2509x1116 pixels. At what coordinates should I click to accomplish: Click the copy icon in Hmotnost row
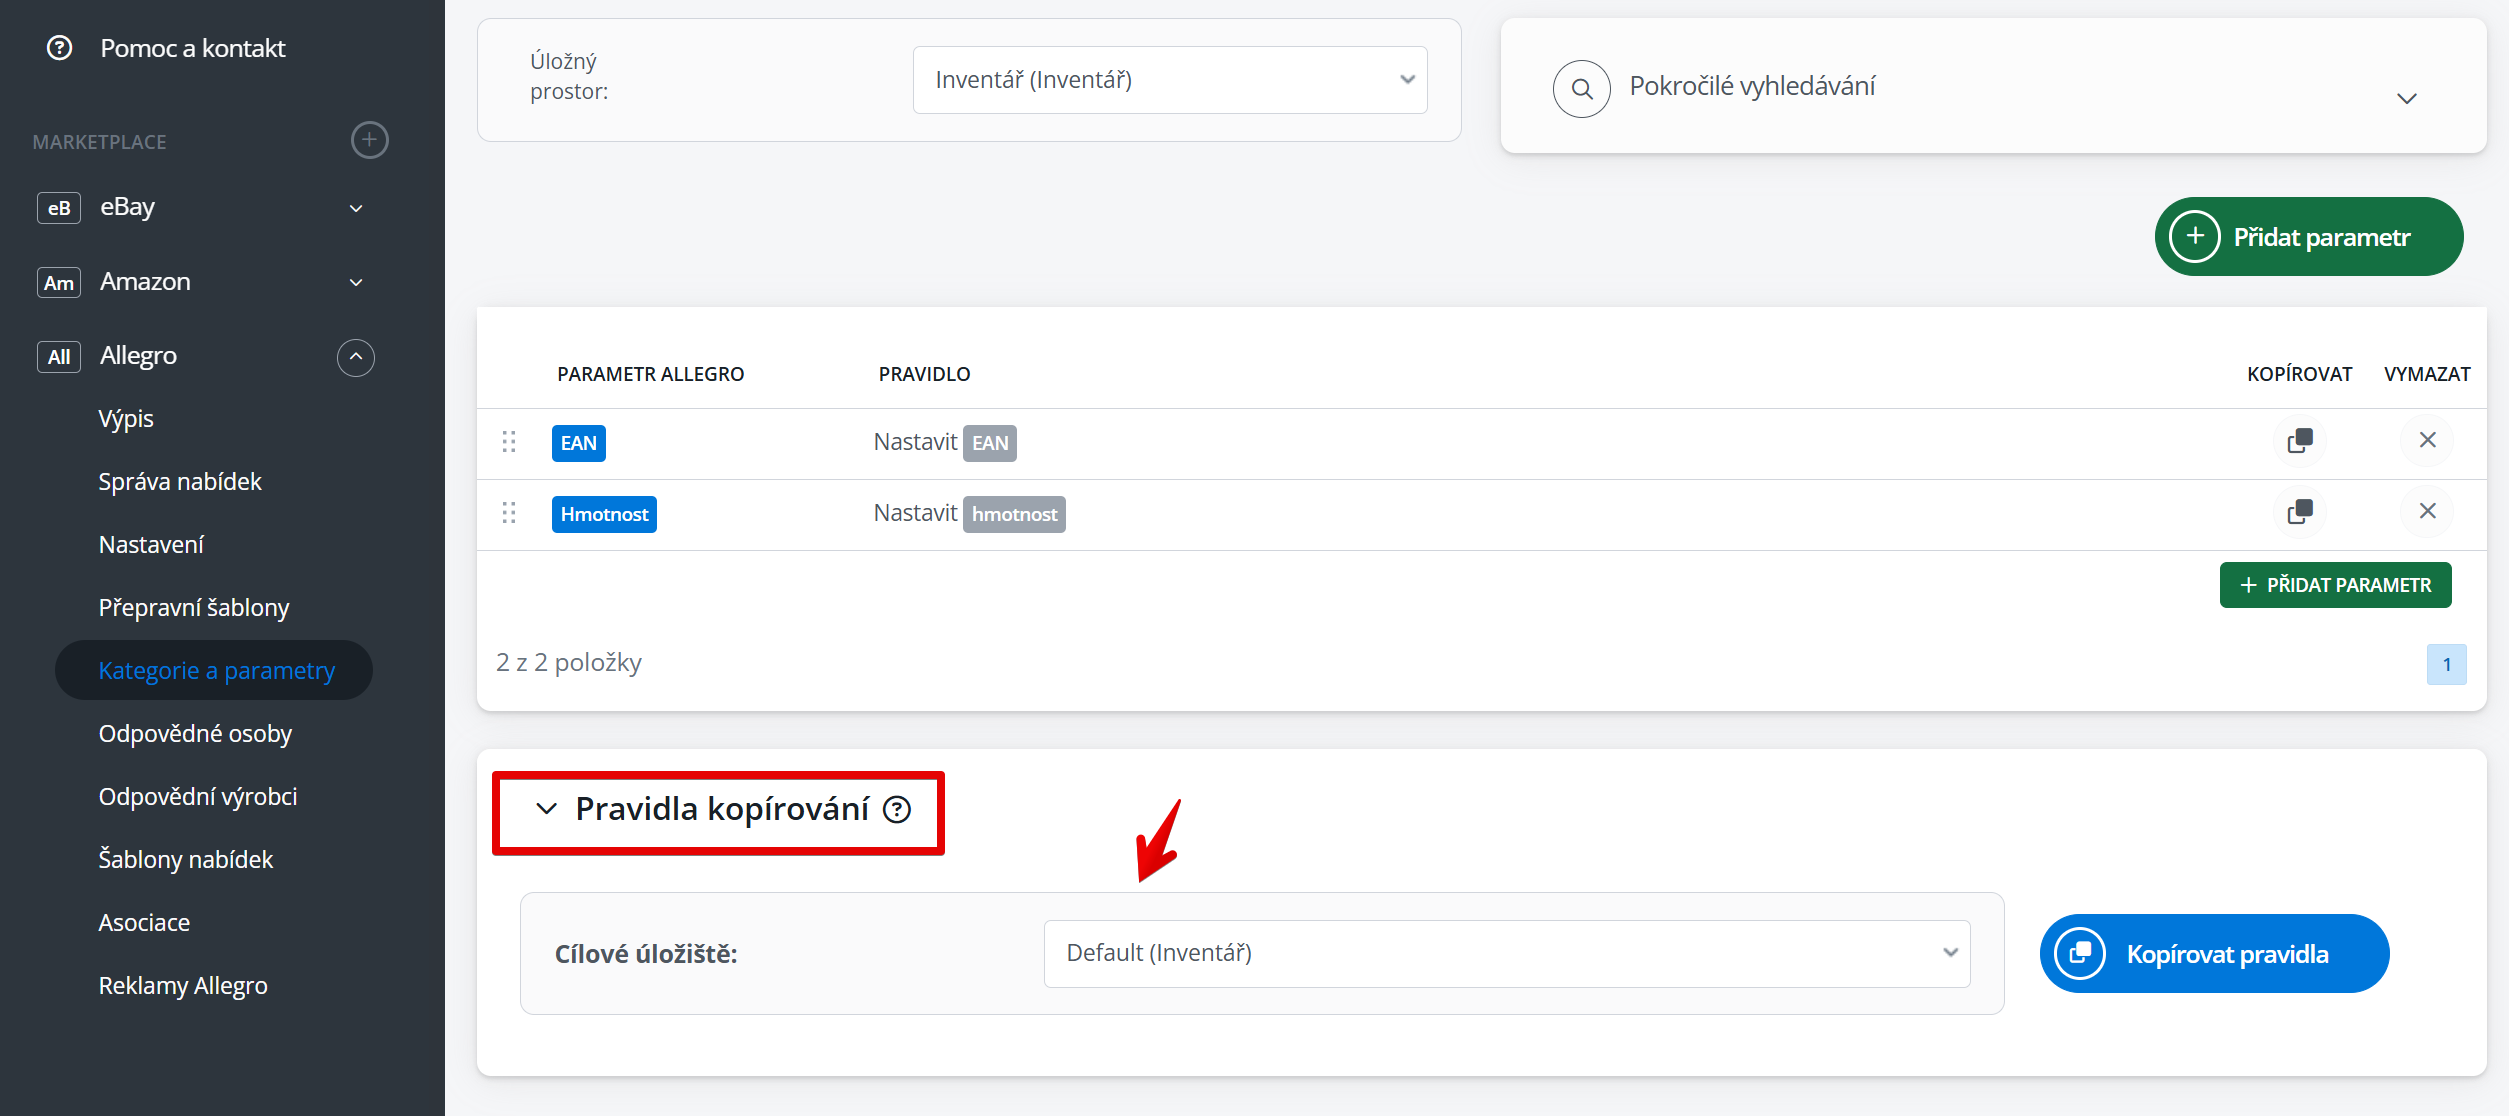coord(2300,511)
